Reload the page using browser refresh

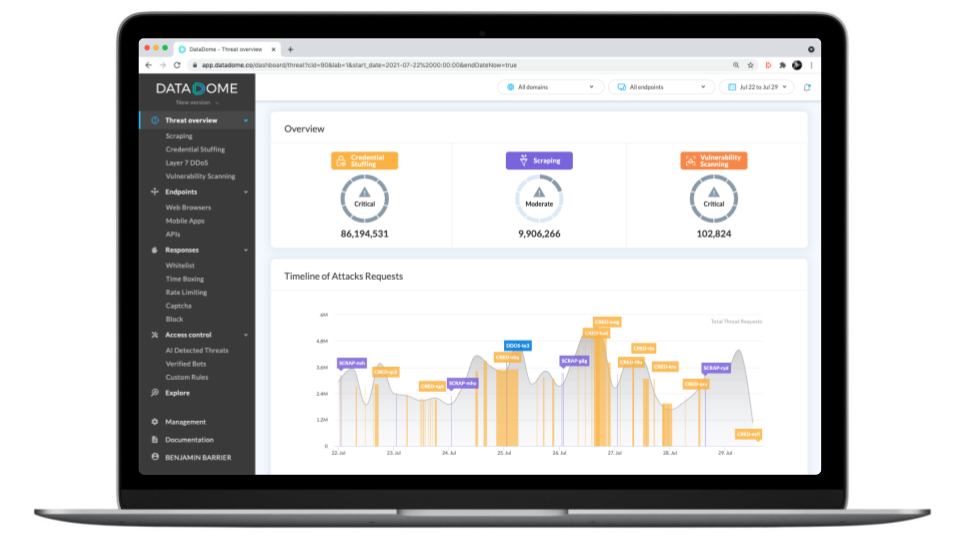click(x=178, y=65)
